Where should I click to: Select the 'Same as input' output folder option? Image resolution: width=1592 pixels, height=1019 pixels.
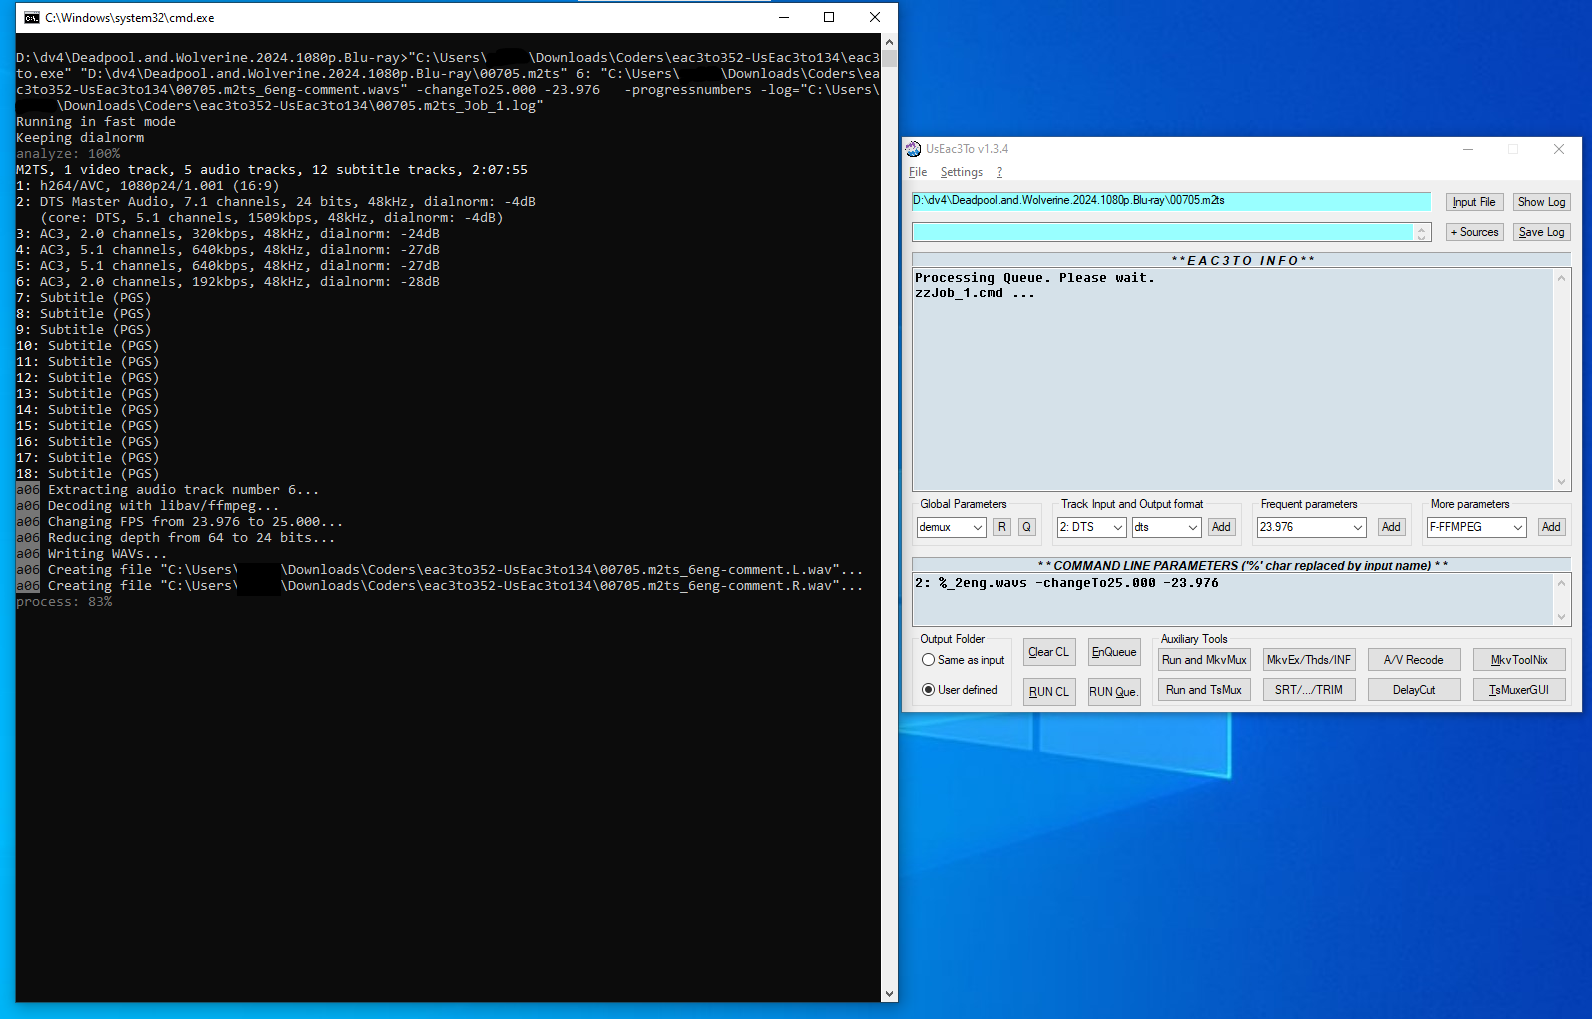963,660
